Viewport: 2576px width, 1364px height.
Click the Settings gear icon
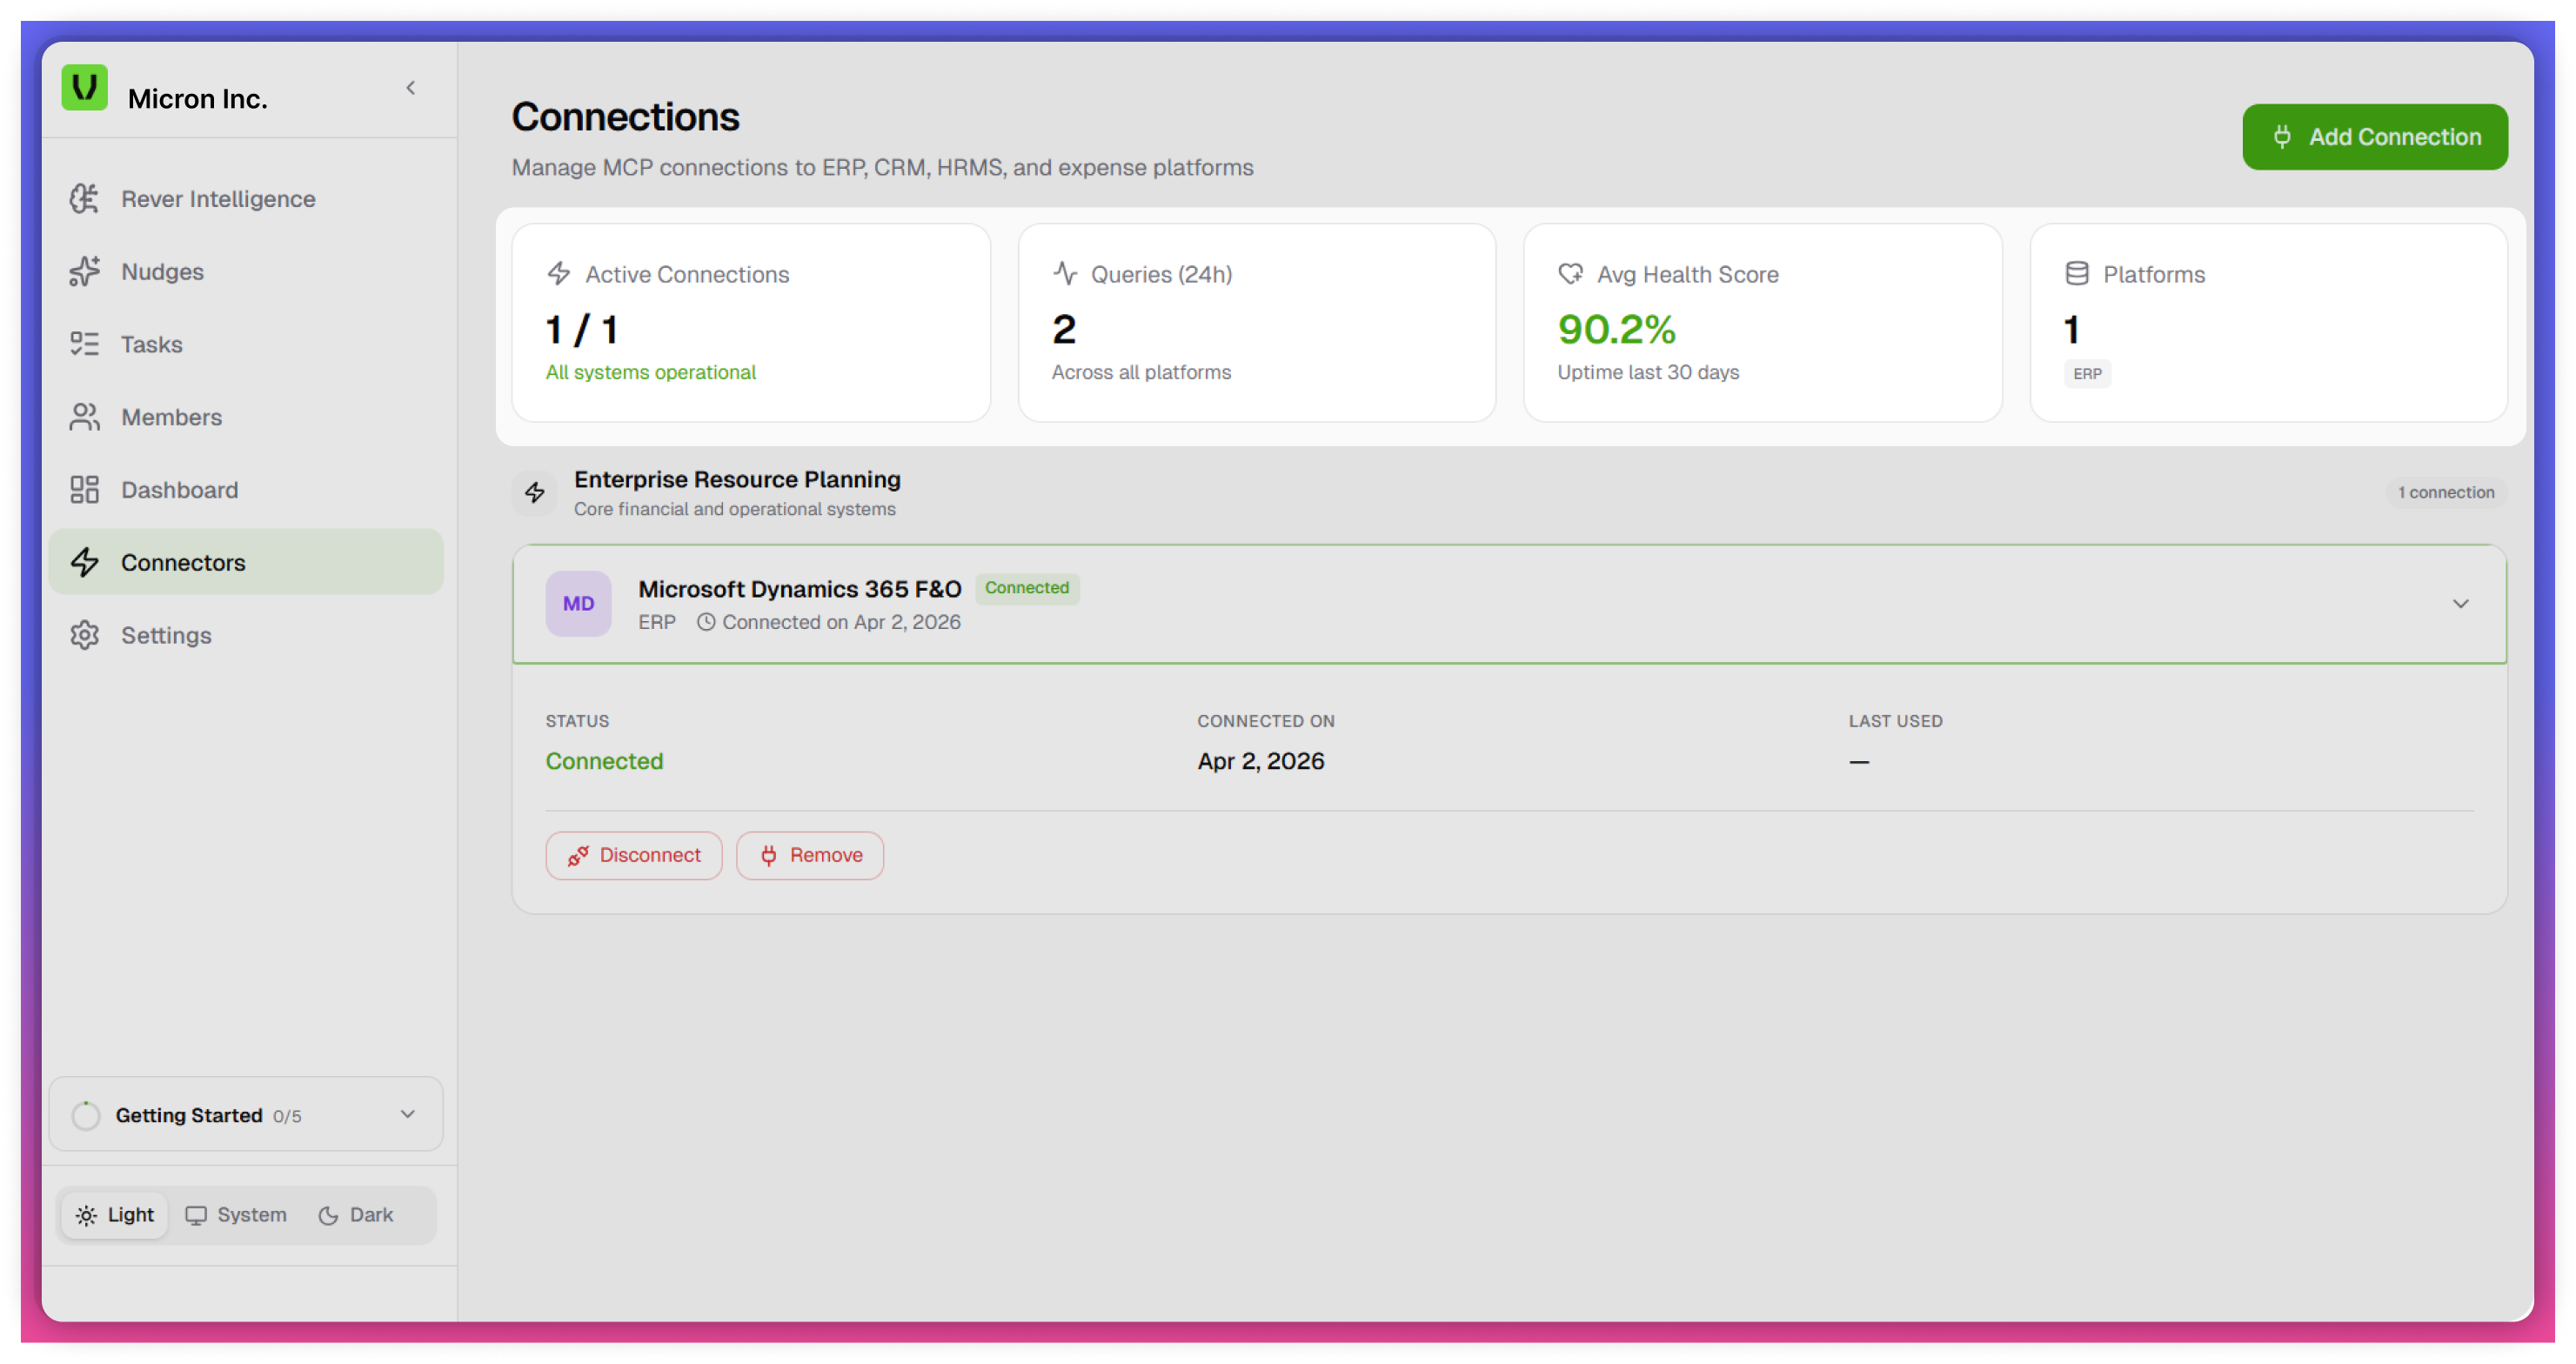pyautogui.click(x=84, y=635)
